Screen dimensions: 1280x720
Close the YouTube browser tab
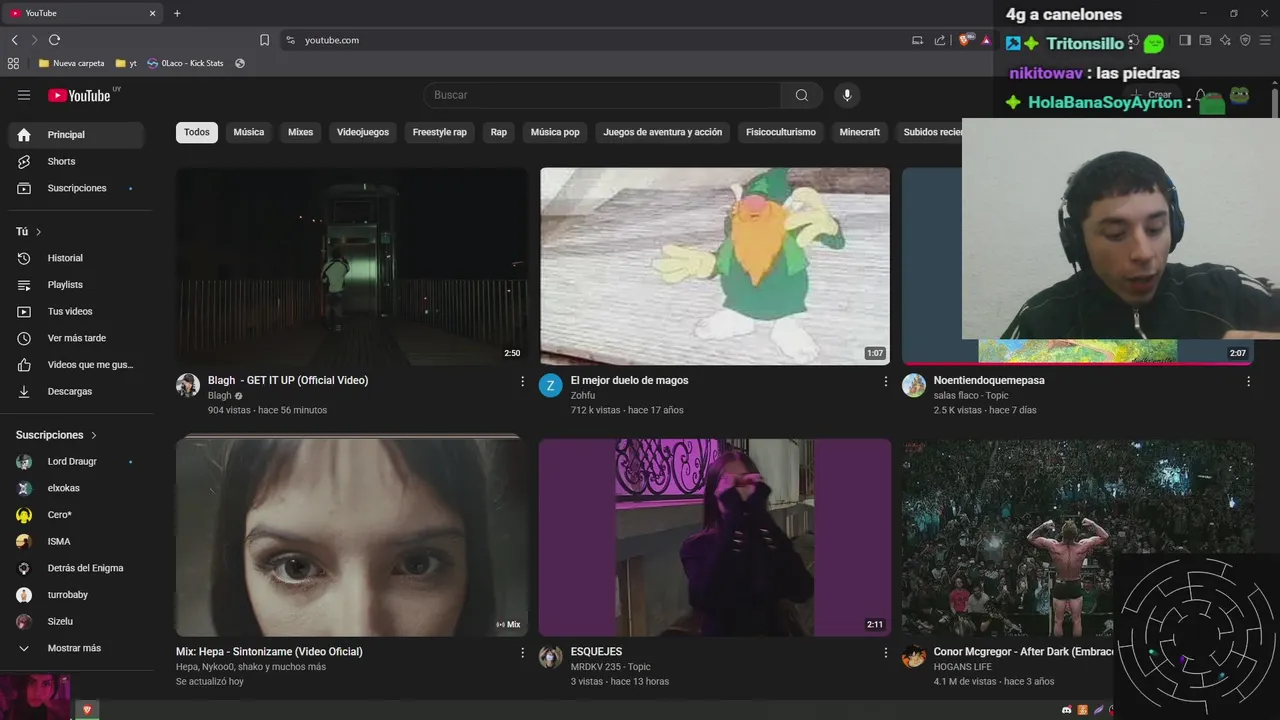(153, 13)
